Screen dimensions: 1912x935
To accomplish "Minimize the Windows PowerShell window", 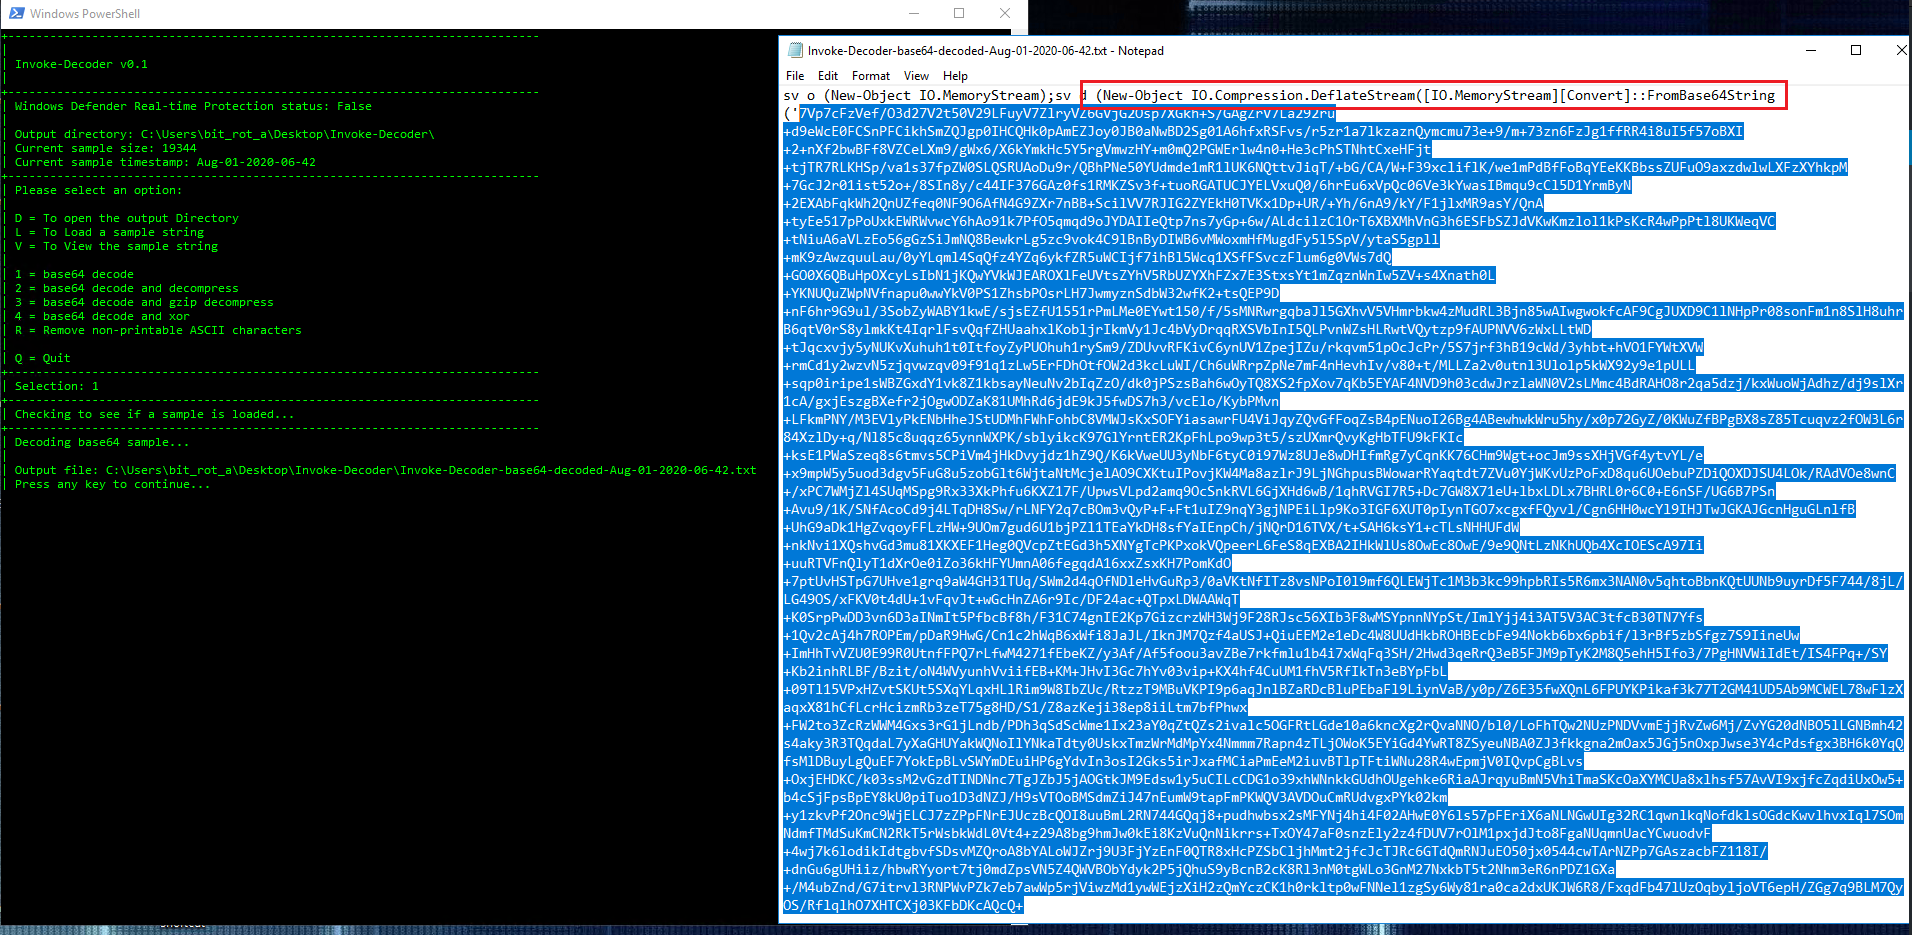I will pyautogui.click(x=913, y=13).
